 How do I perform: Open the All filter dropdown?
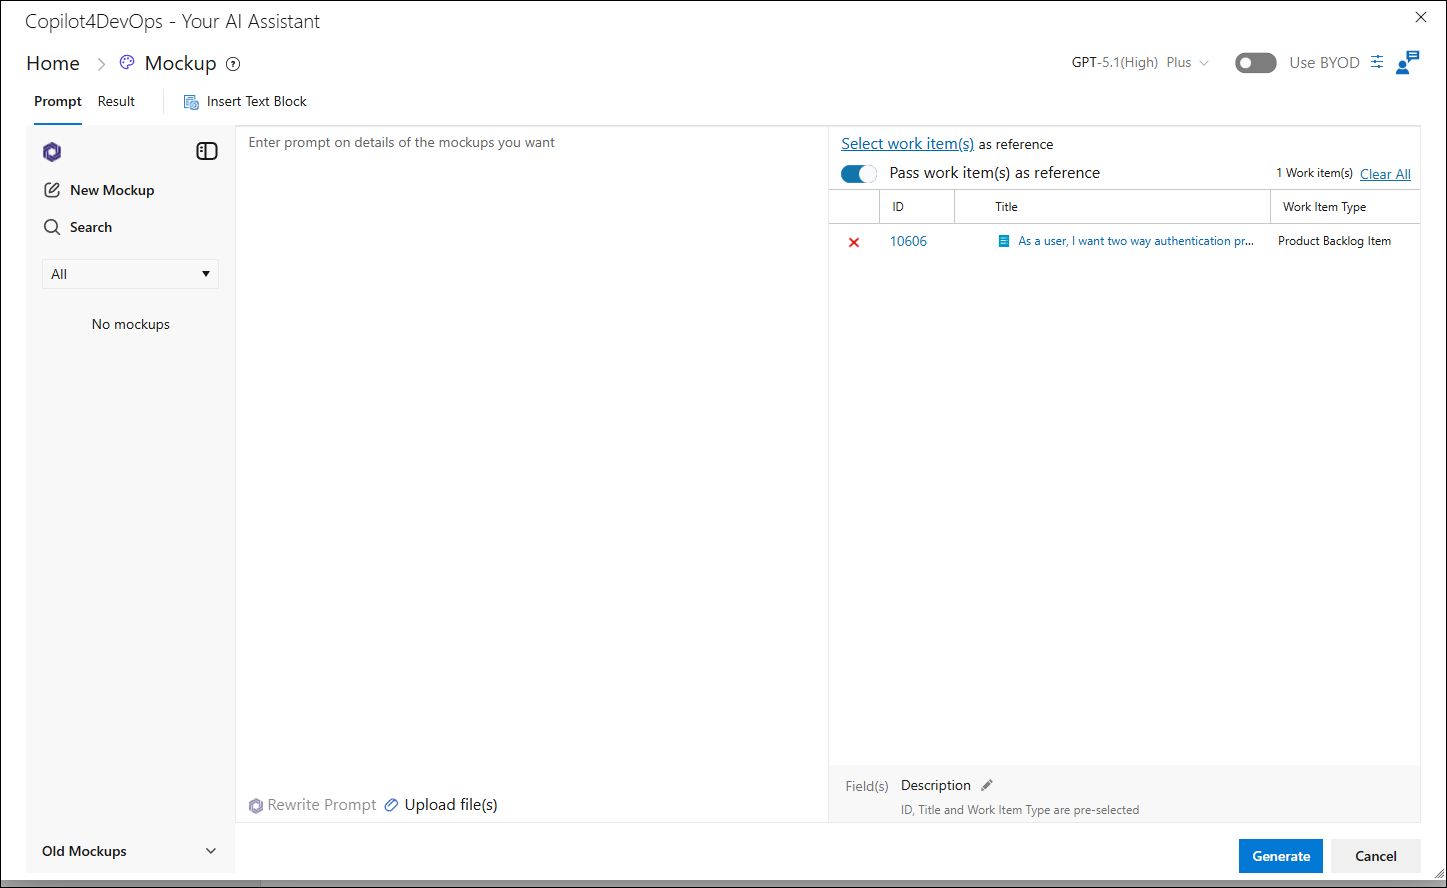[x=130, y=274]
